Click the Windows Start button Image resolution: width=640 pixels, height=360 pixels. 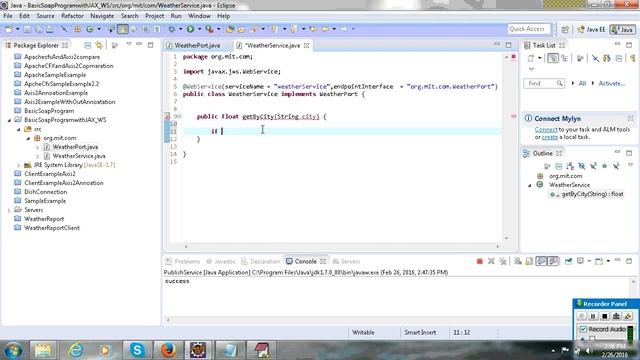tap(13, 350)
